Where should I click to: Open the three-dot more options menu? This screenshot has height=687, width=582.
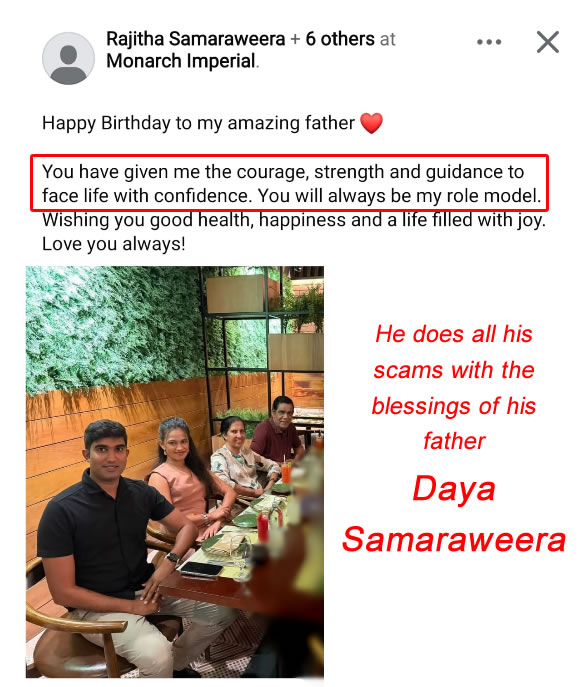pyautogui.click(x=489, y=42)
